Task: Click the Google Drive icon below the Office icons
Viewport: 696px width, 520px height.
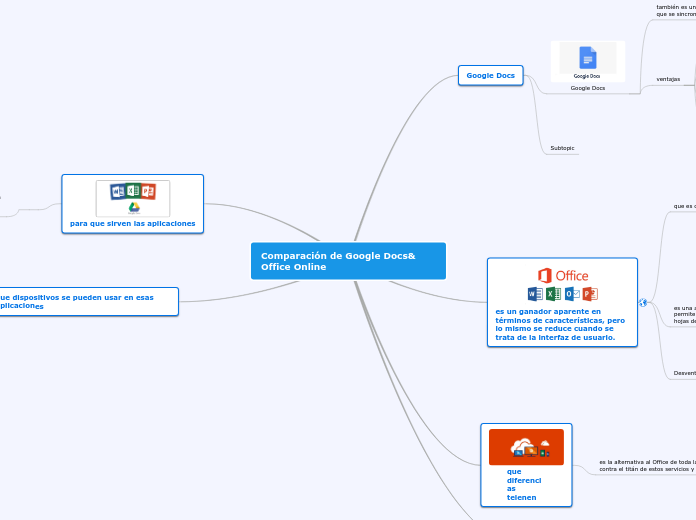Action: point(134,207)
